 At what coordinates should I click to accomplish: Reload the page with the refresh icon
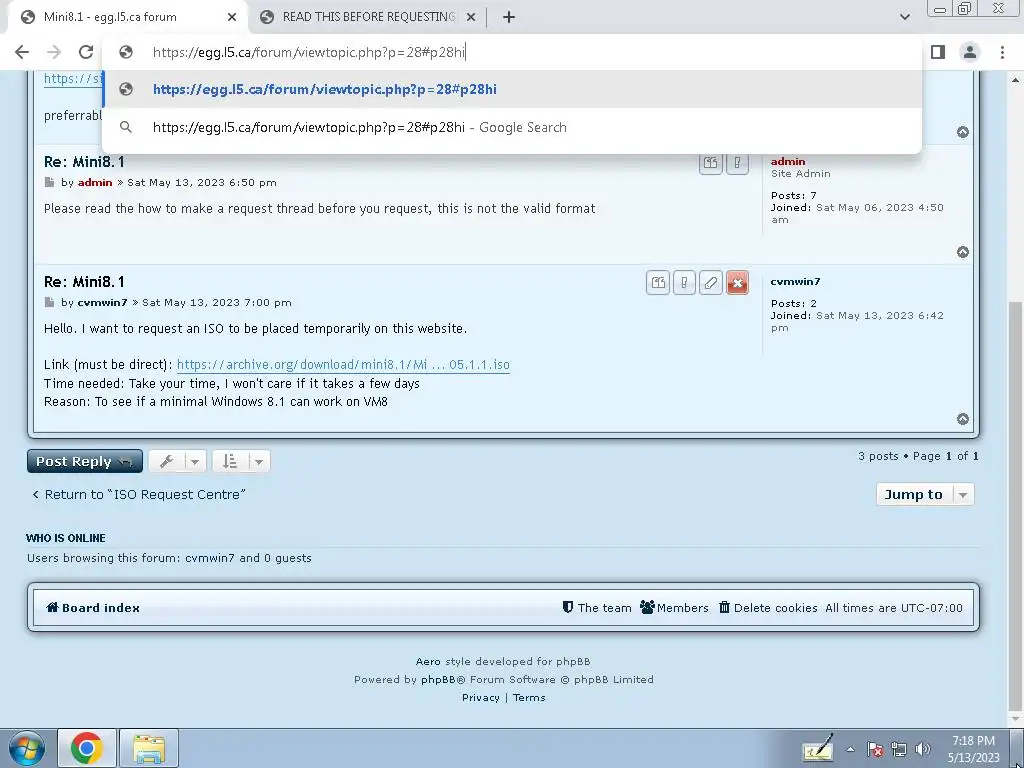tap(86, 52)
